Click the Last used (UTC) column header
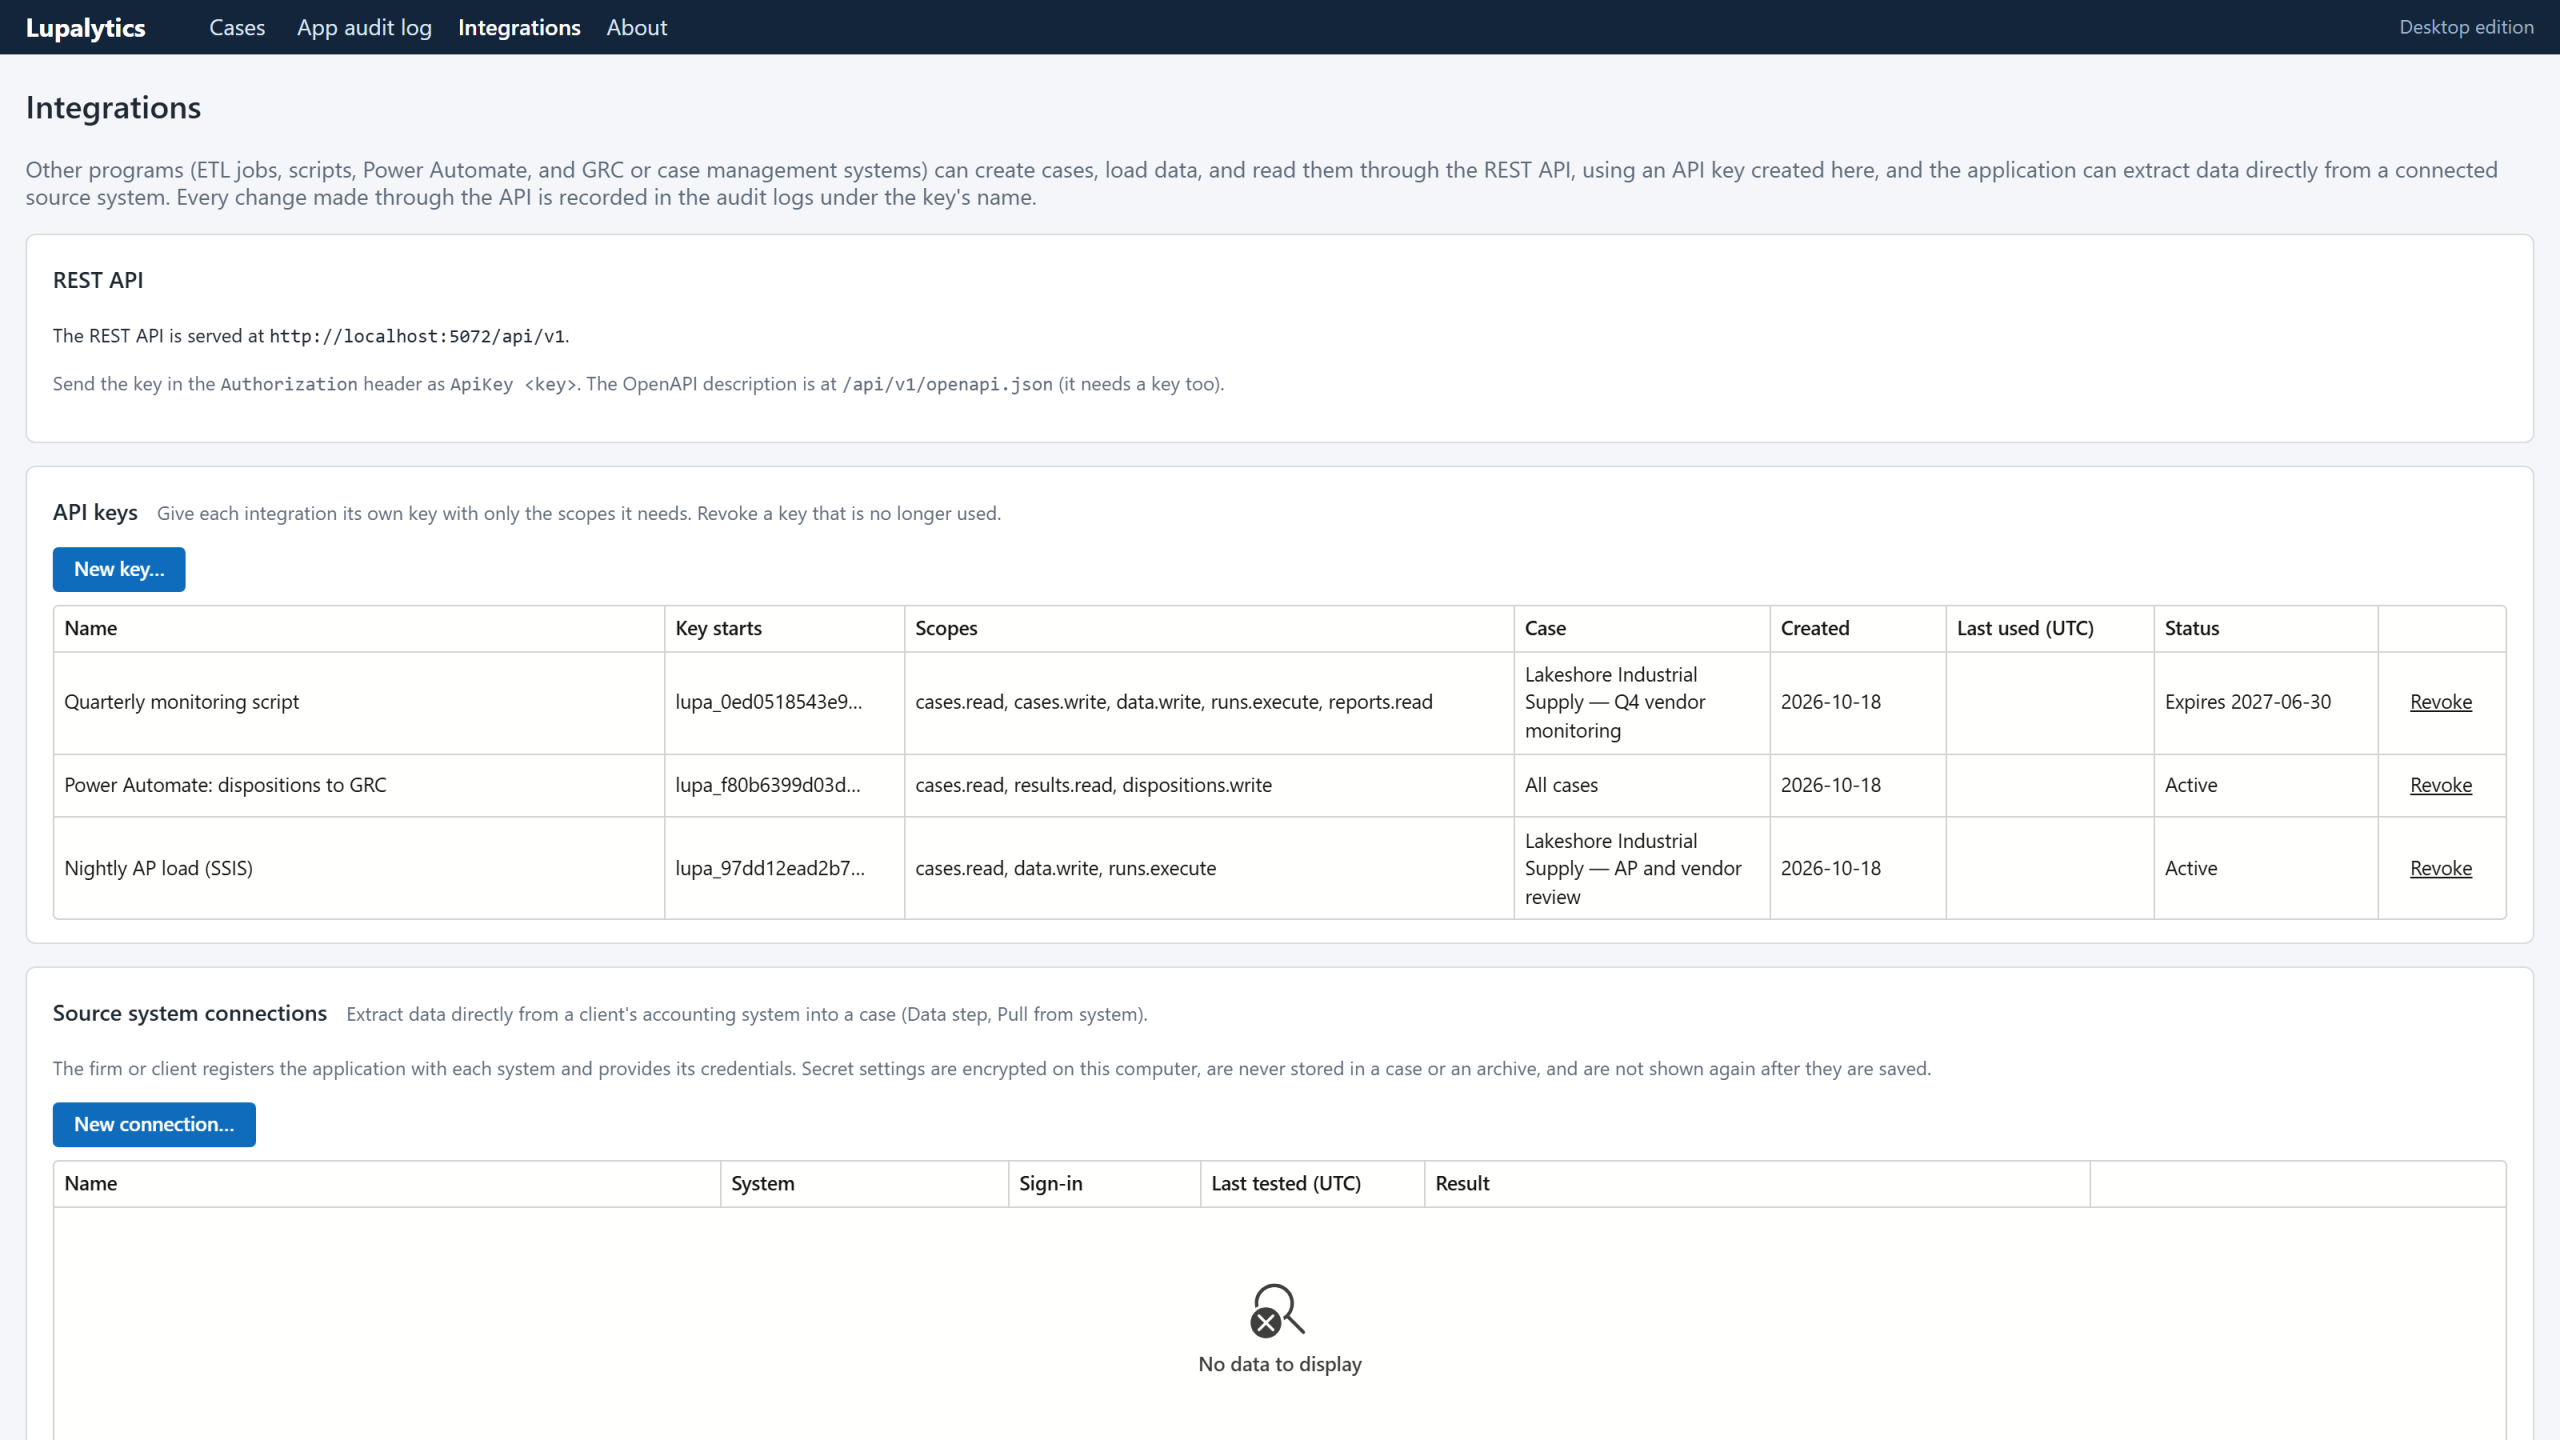Viewport: 2560px width, 1440px height. pyautogui.click(x=2050, y=628)
